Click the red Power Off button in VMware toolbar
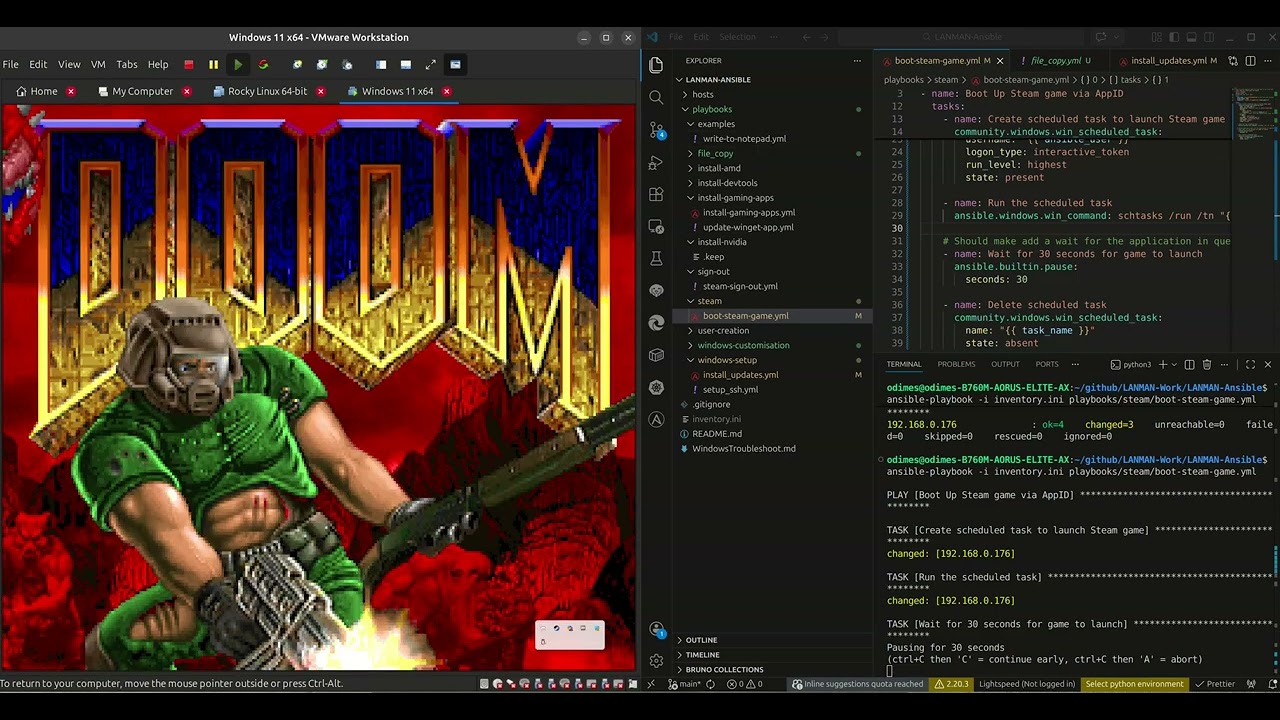 188,64
